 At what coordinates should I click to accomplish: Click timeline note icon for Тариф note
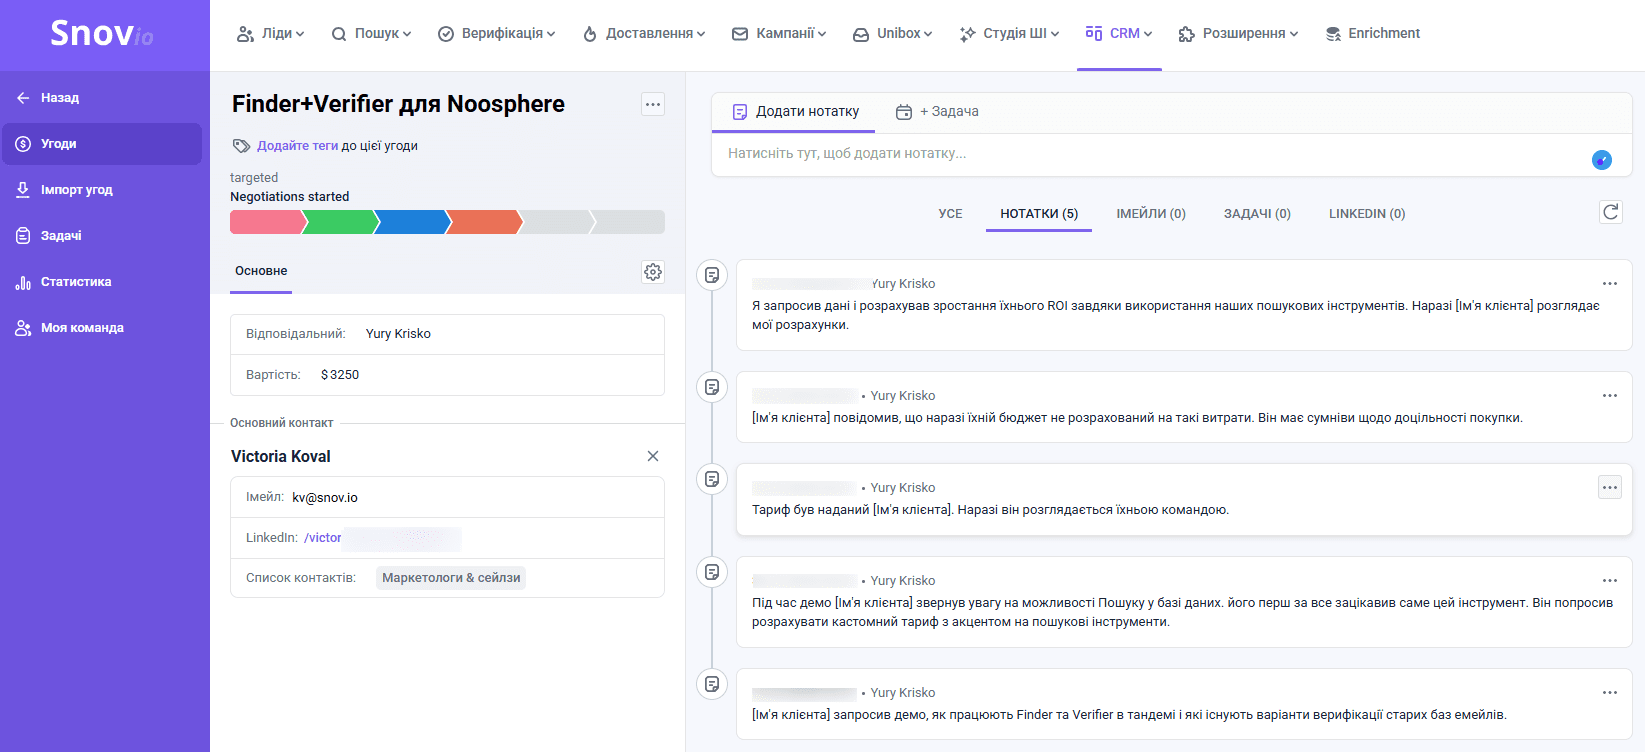coord(712,479)
